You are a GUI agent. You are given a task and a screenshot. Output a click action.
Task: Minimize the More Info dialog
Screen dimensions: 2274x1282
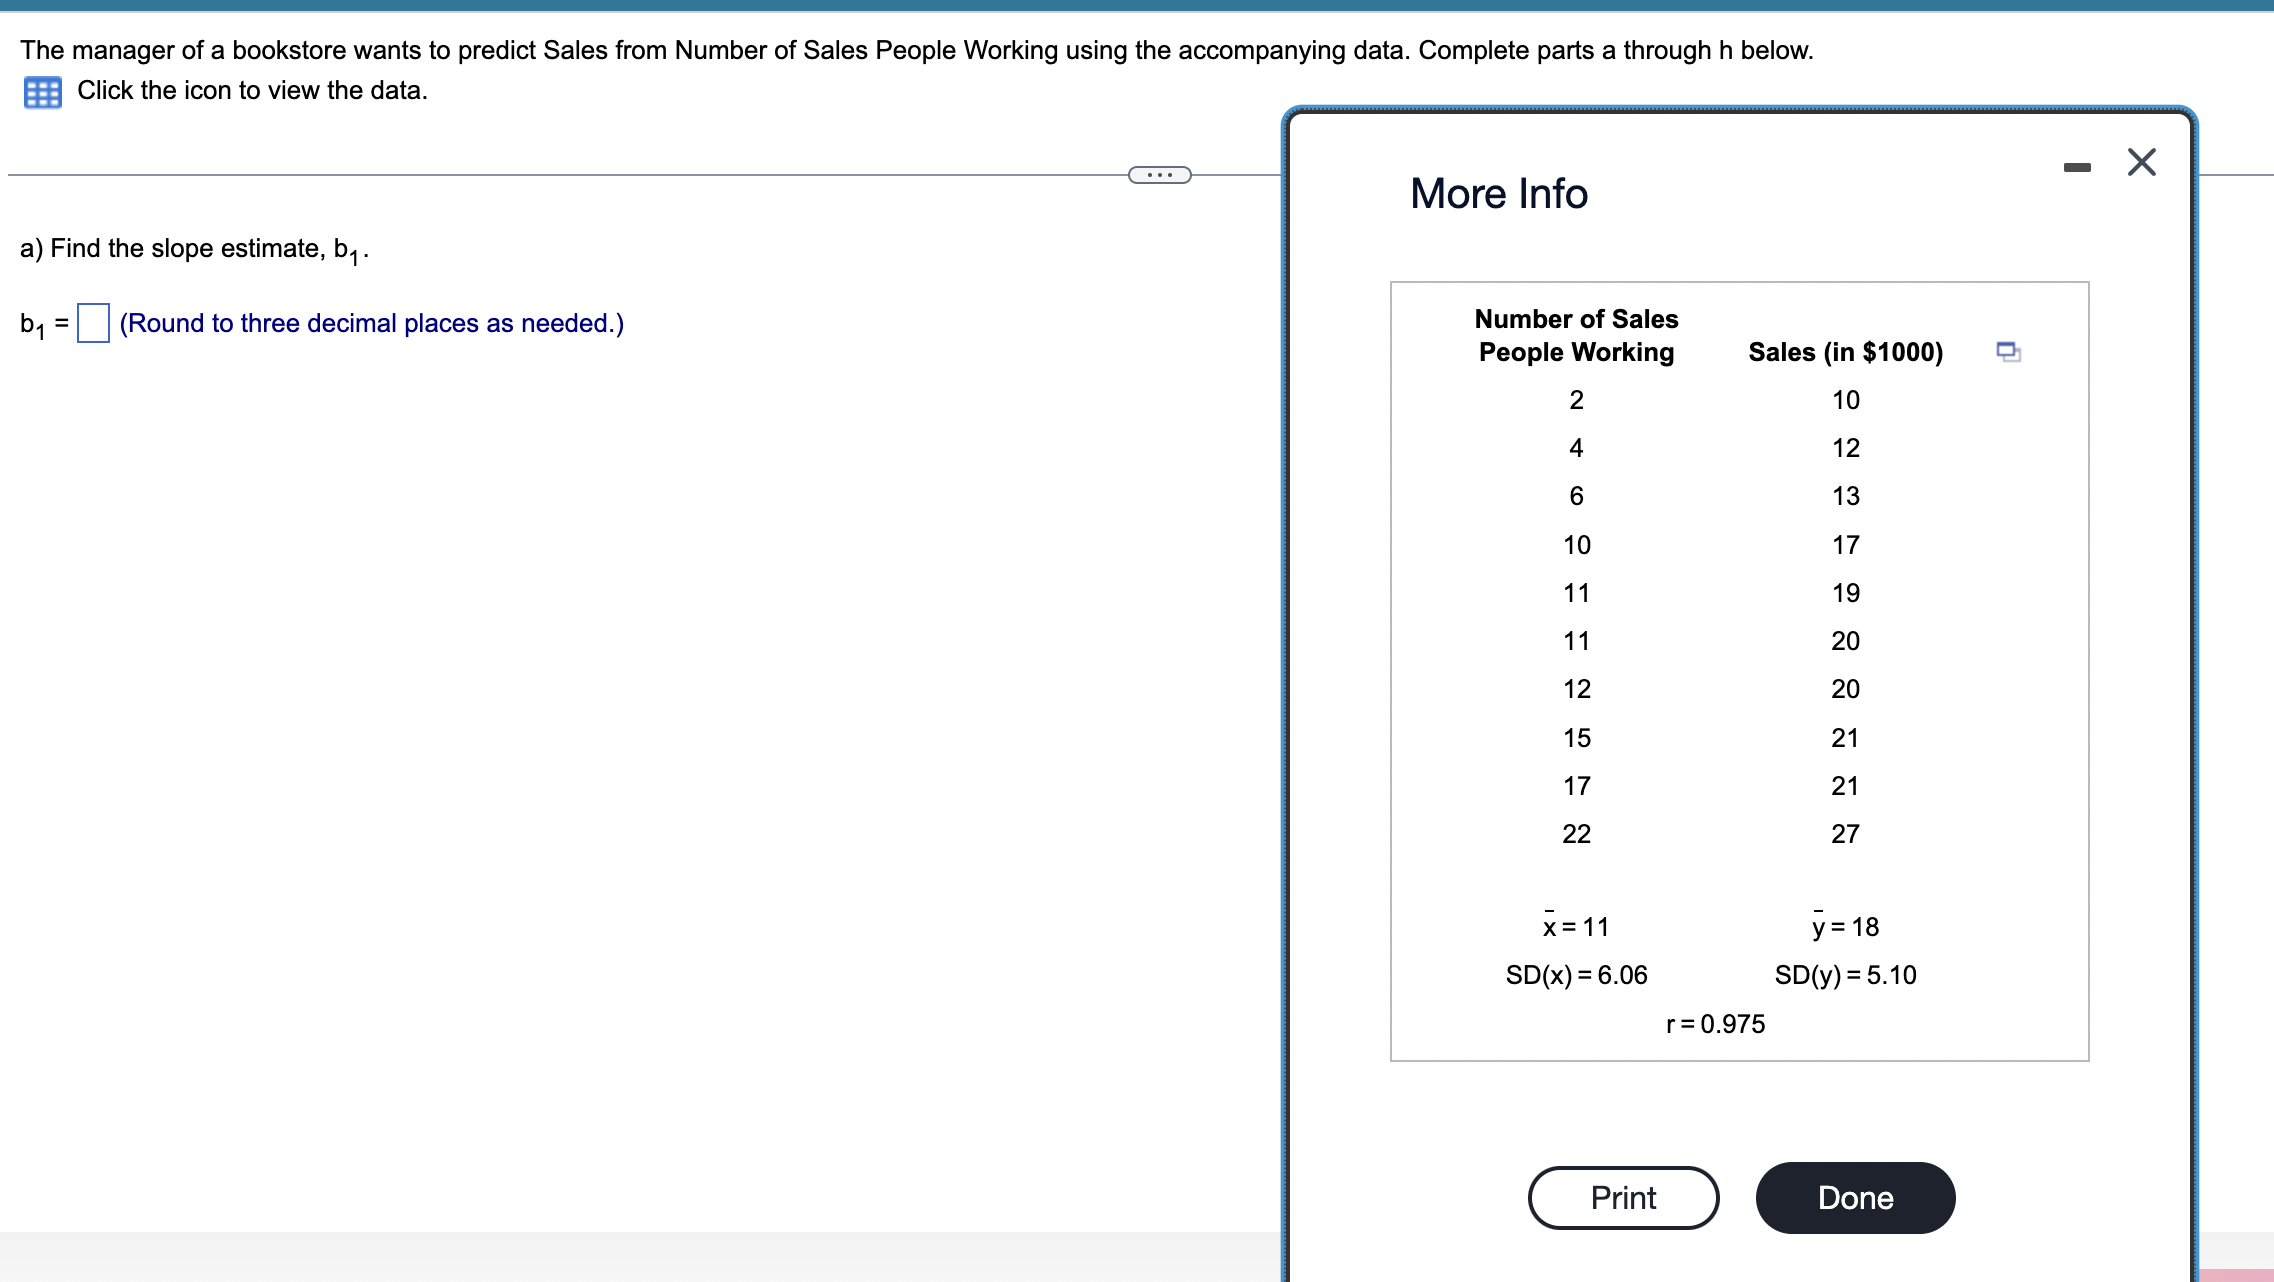pos(2077,167)
